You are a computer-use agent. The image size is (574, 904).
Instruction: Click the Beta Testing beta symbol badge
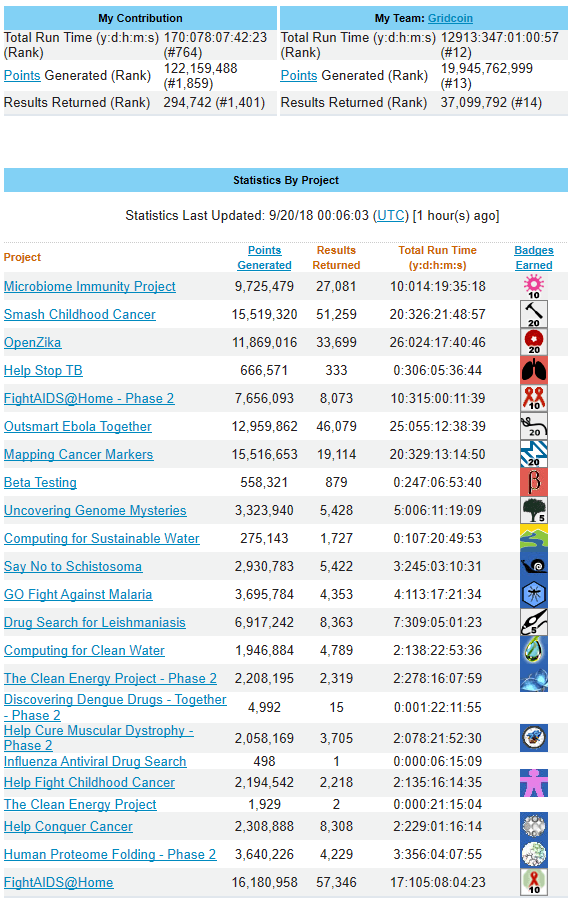(x=534, y=482)
